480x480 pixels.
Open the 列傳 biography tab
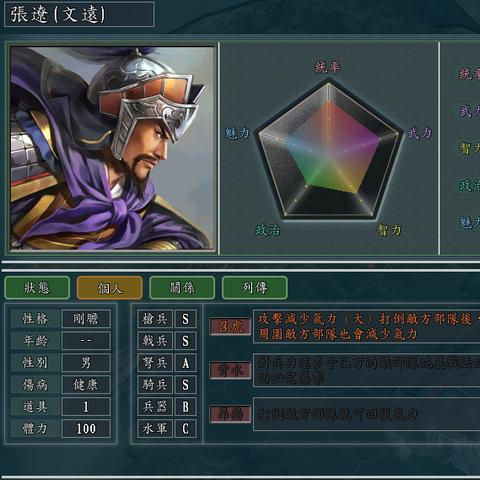(x=255, y=288)
